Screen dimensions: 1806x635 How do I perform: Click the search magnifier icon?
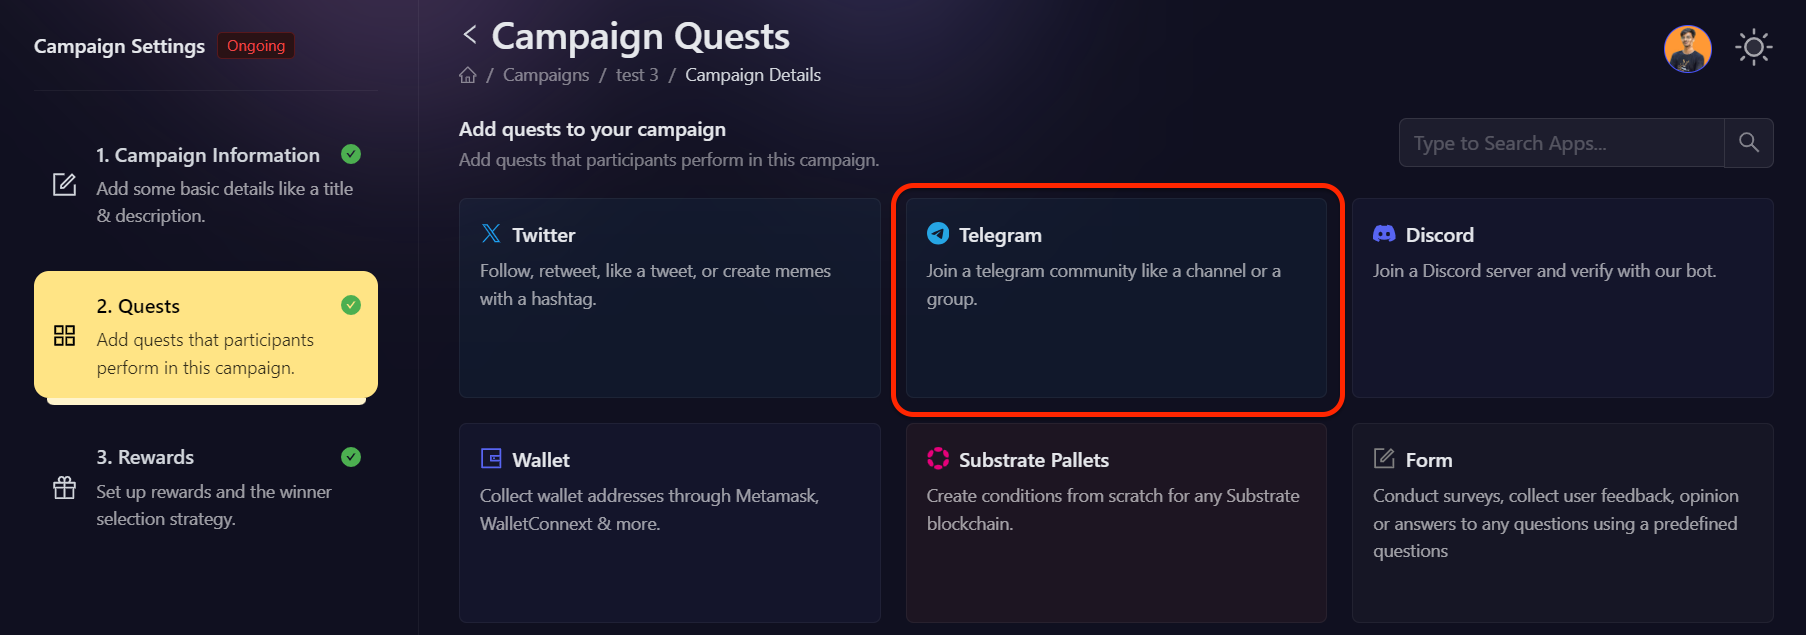(x=1748, y=143)
